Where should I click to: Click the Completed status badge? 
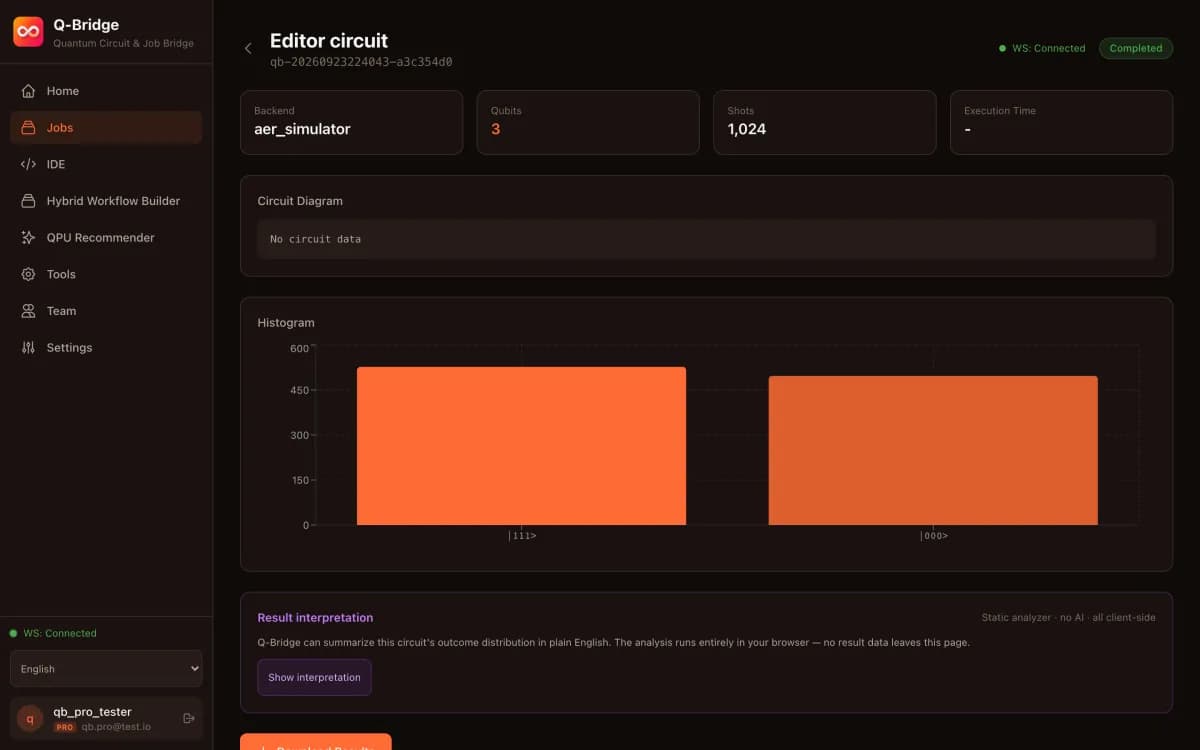click(1136, 48)
